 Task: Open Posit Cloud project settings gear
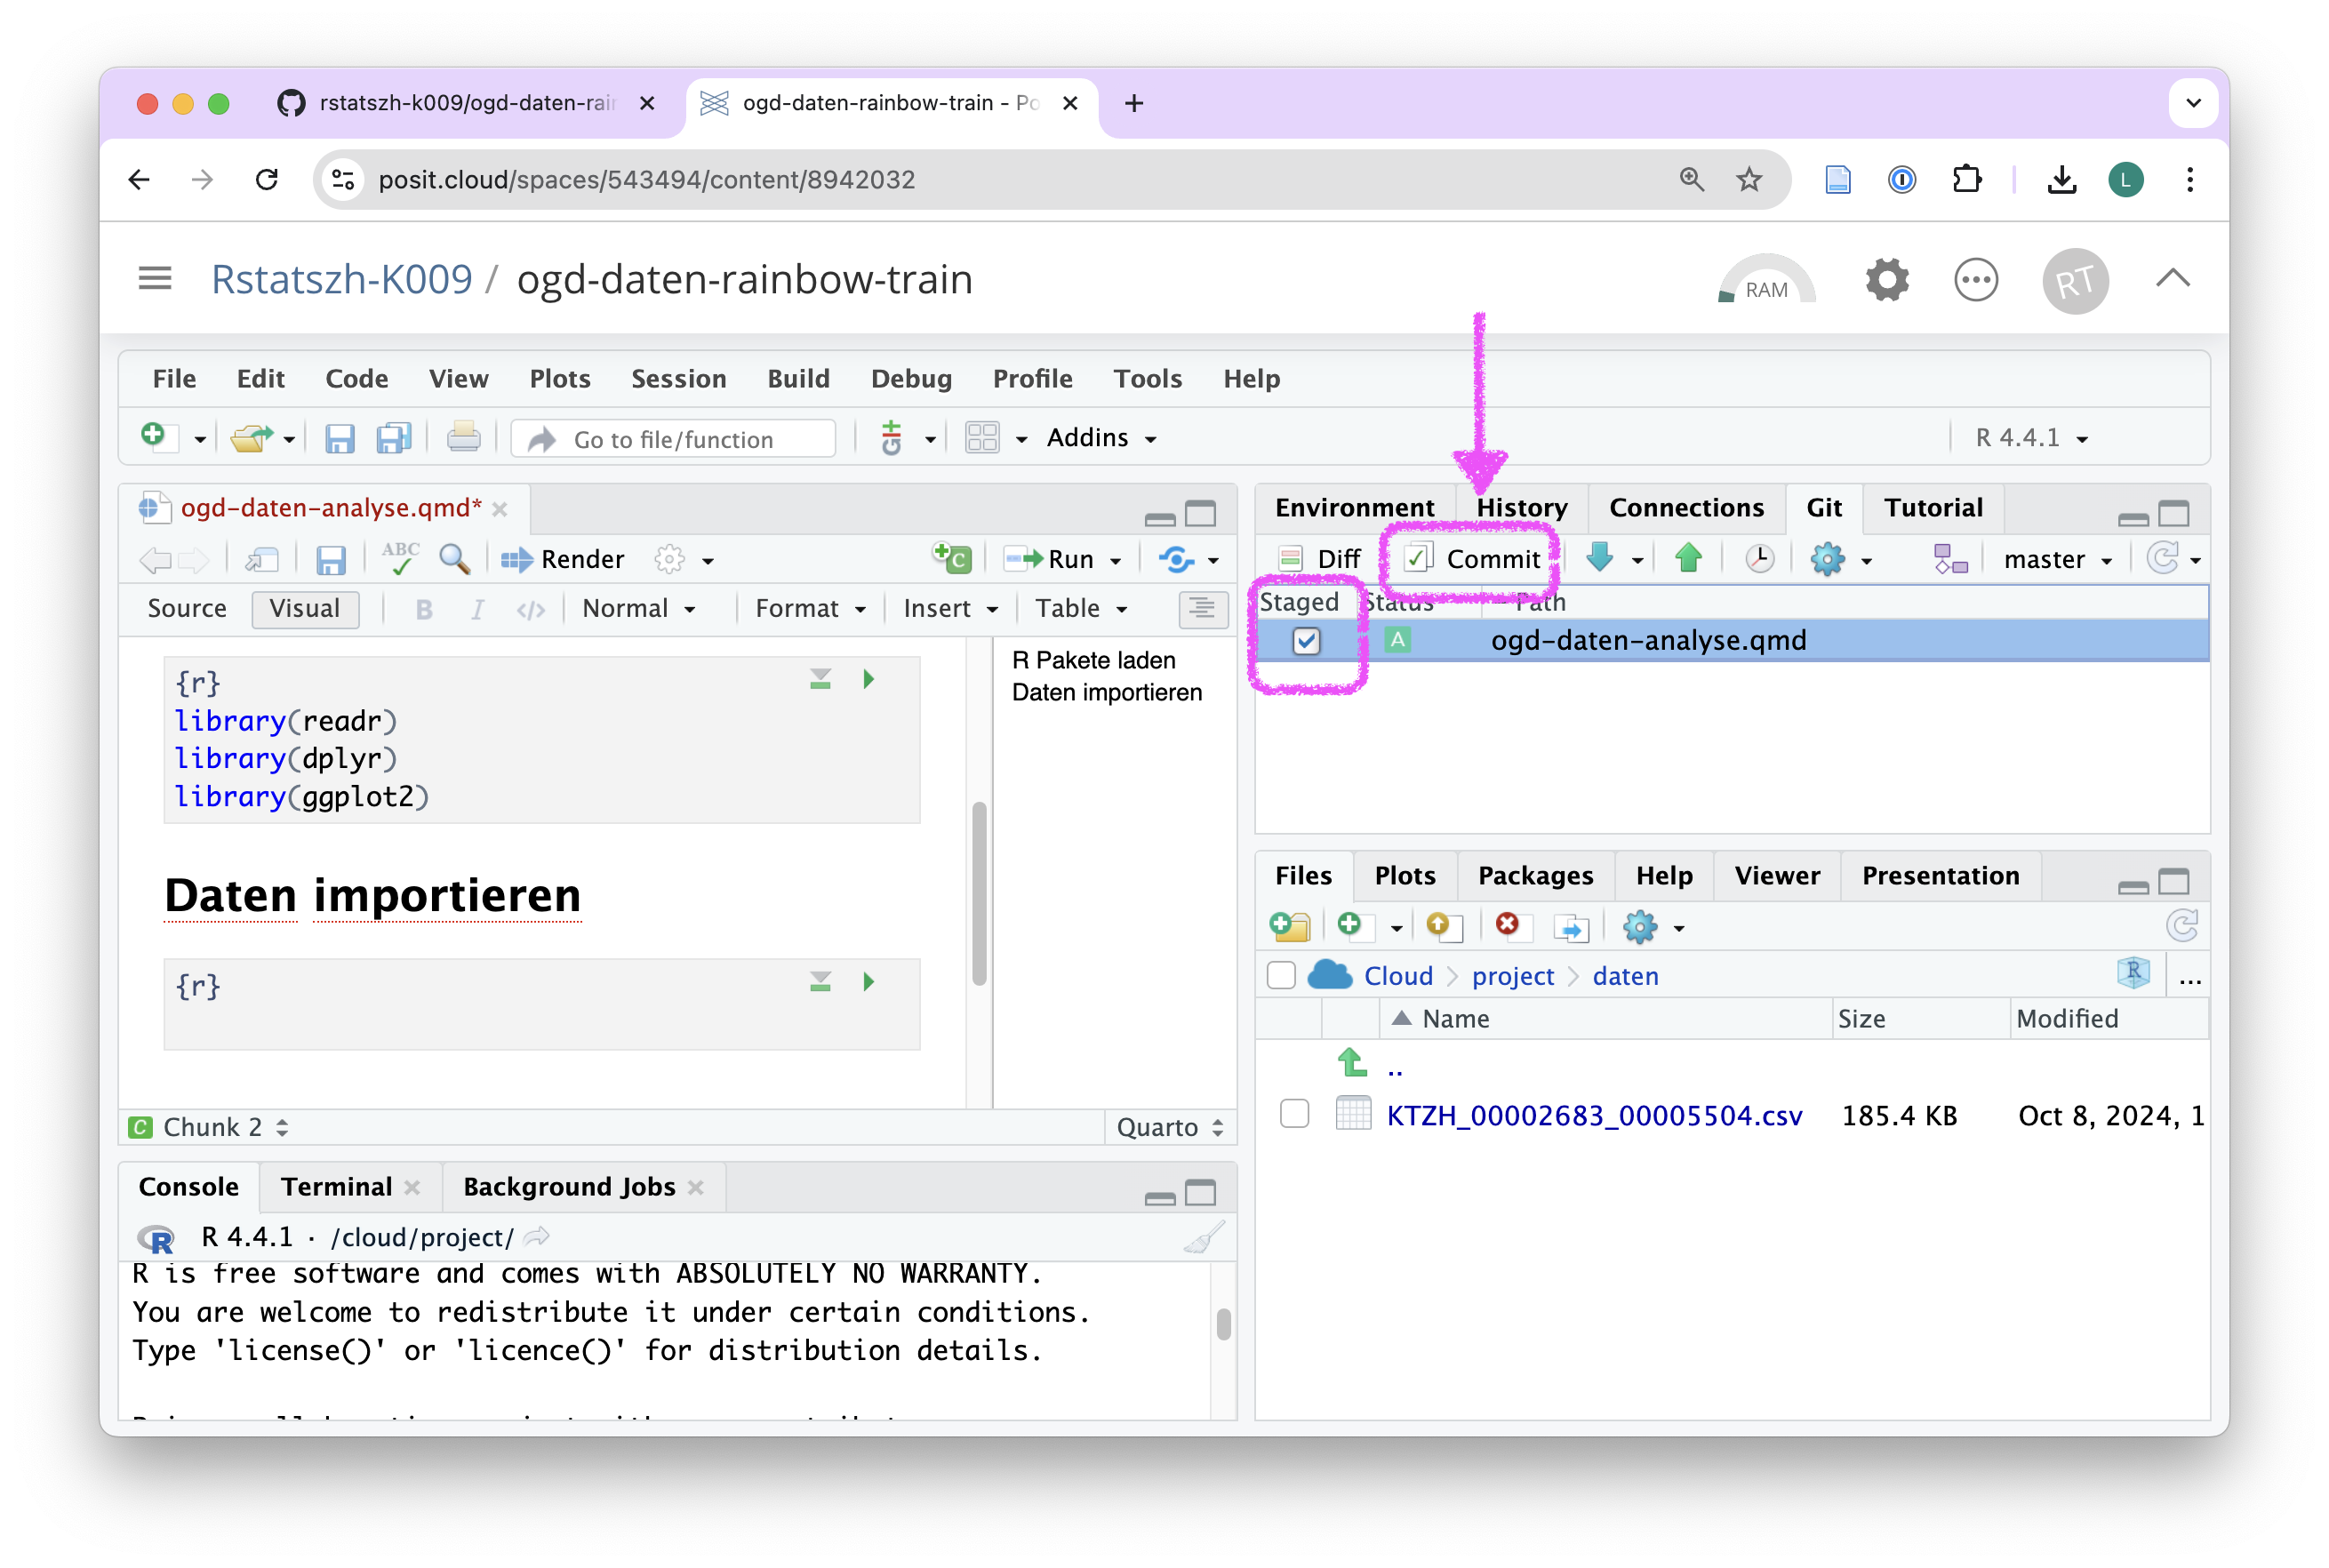pos(1887,280)
